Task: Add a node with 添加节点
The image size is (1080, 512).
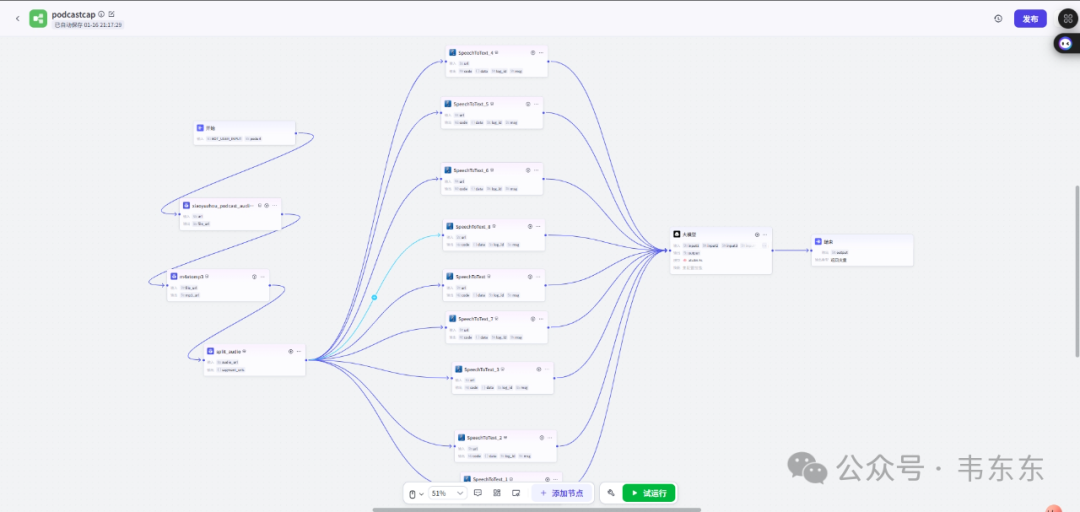Action: (561, 493)
